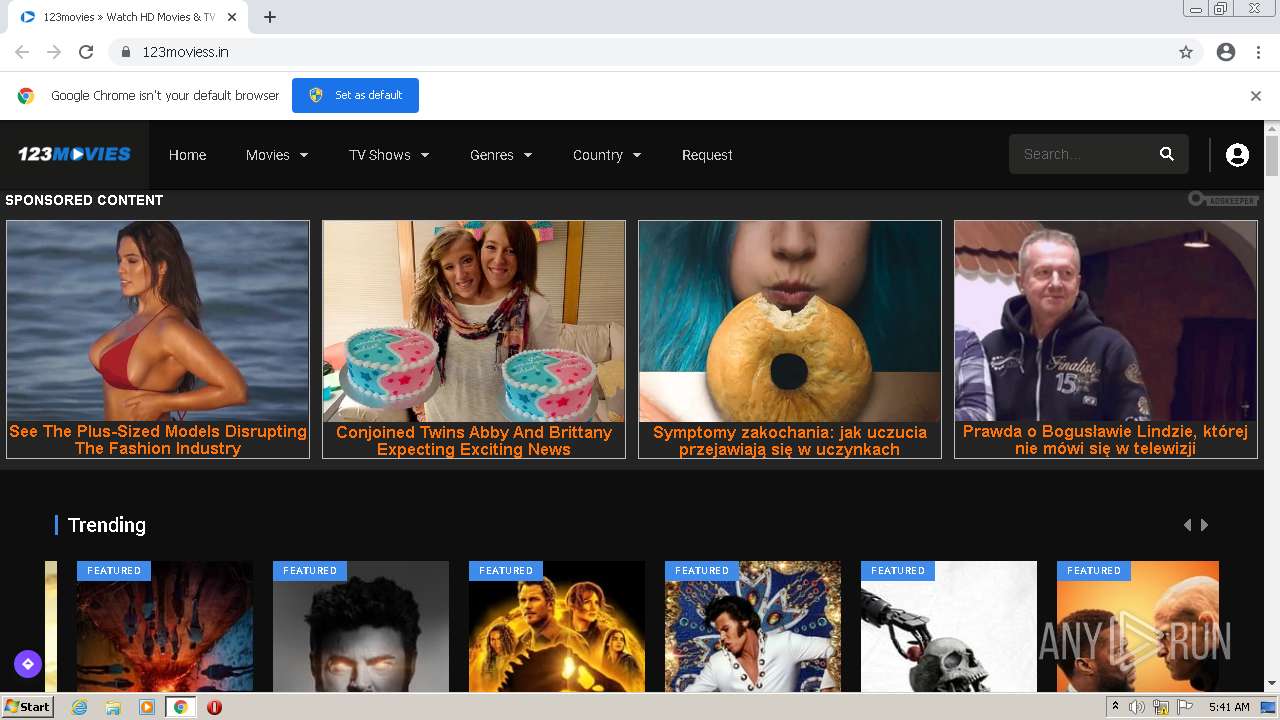This screenshot has width=1280, height=720.
Task: Expand the Country dropdown
Action: click(607, 155)
